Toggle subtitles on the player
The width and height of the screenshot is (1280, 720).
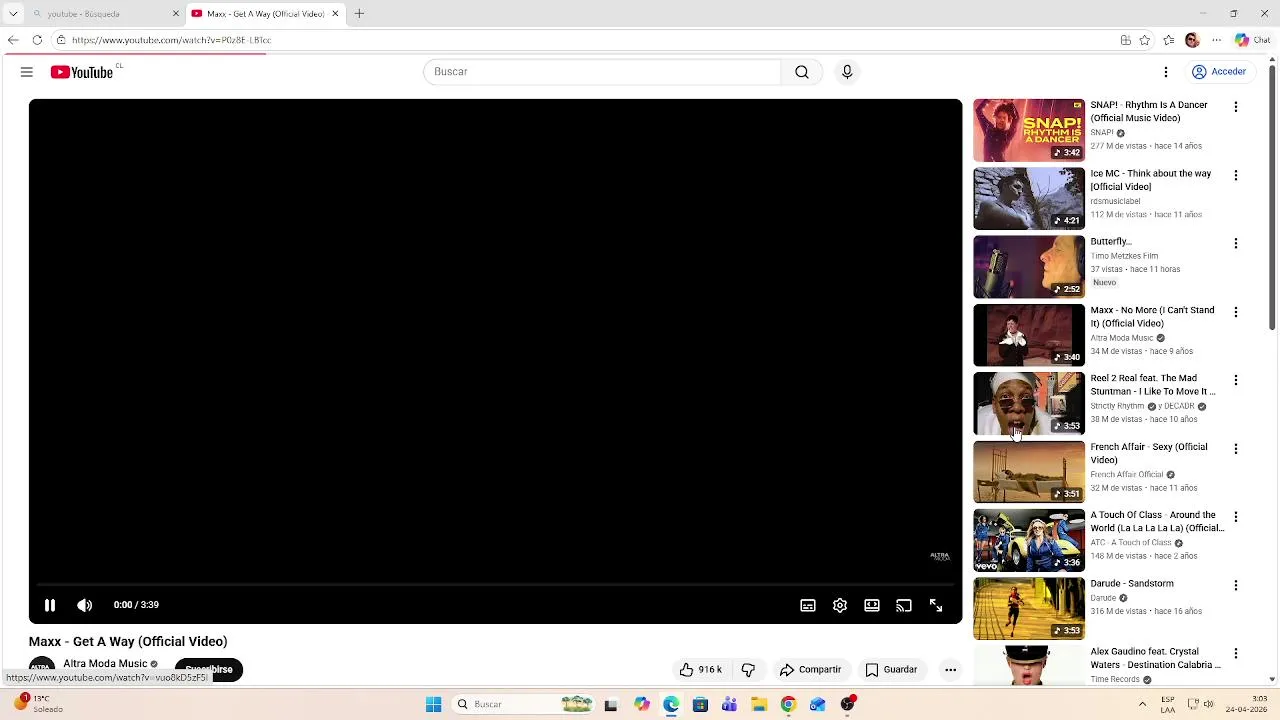click(x=808, y=605)
